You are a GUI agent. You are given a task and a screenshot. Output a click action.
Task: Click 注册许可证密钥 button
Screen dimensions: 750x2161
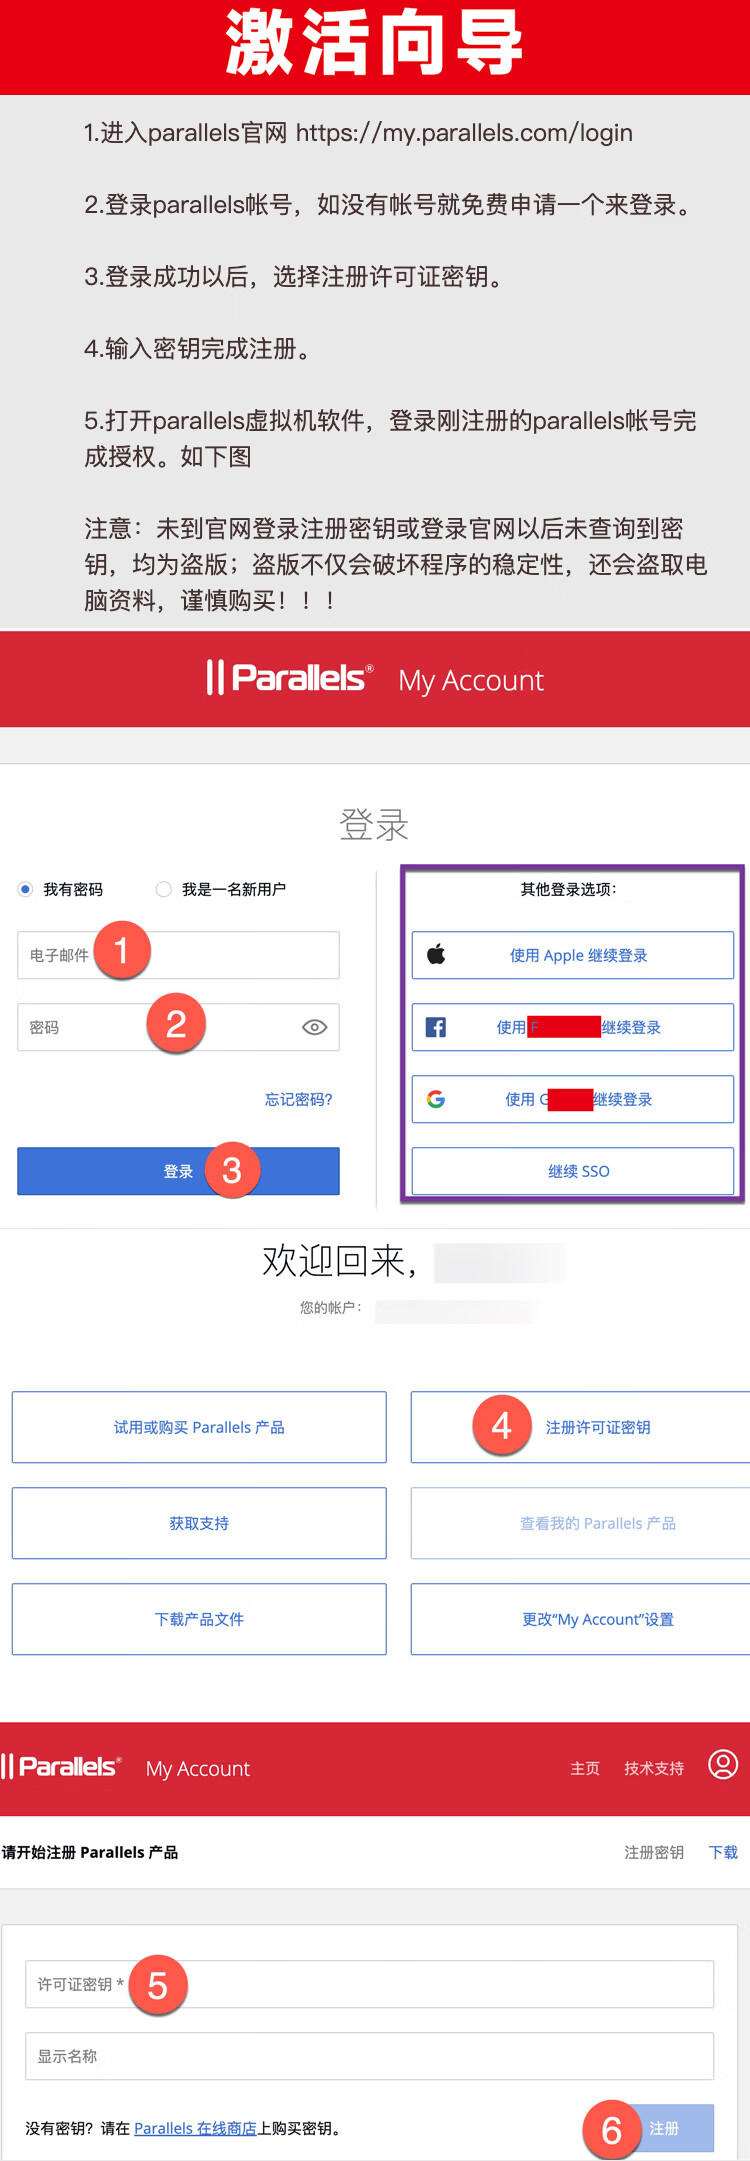pyautogui.click(x=597, y=1427)
